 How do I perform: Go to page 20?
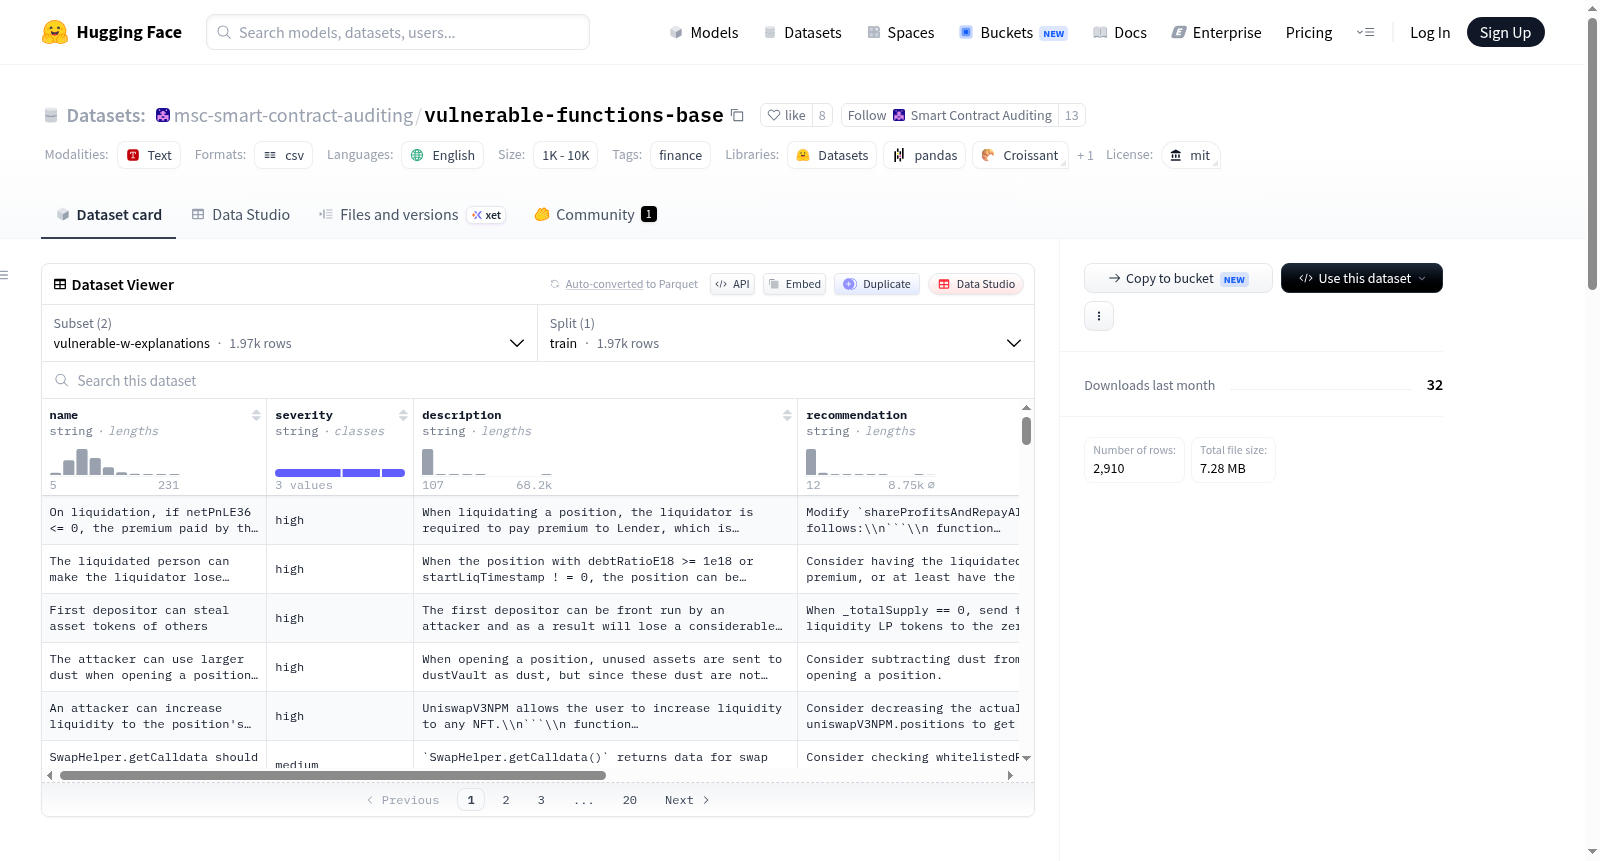(x=630, y=800)
